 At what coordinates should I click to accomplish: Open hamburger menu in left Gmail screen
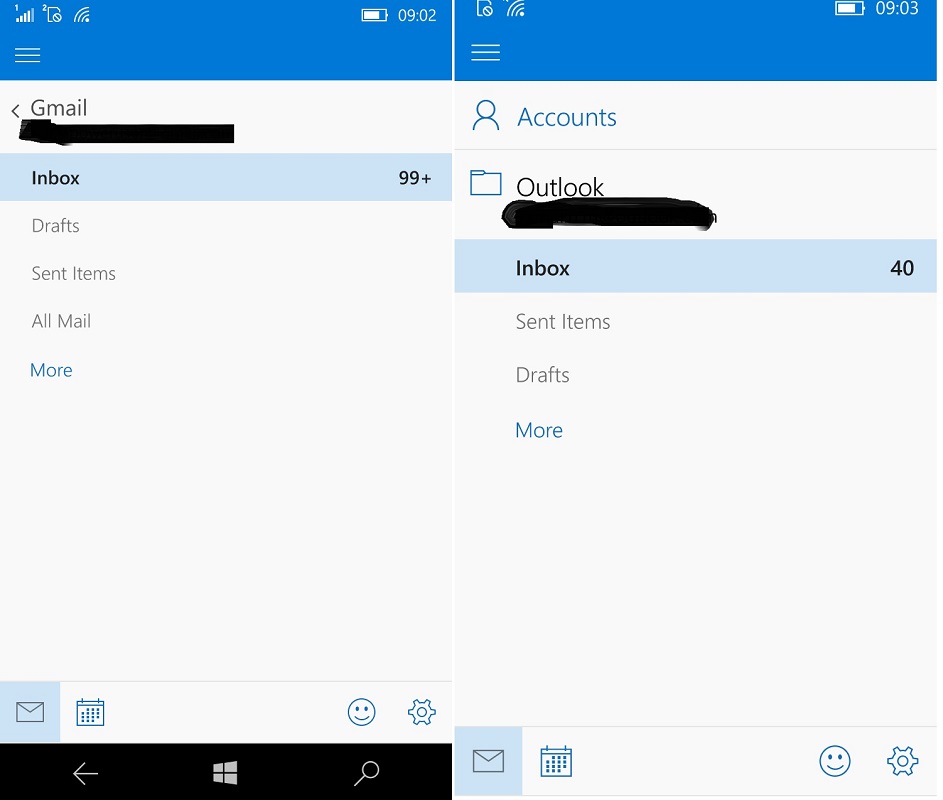(28, 55)
